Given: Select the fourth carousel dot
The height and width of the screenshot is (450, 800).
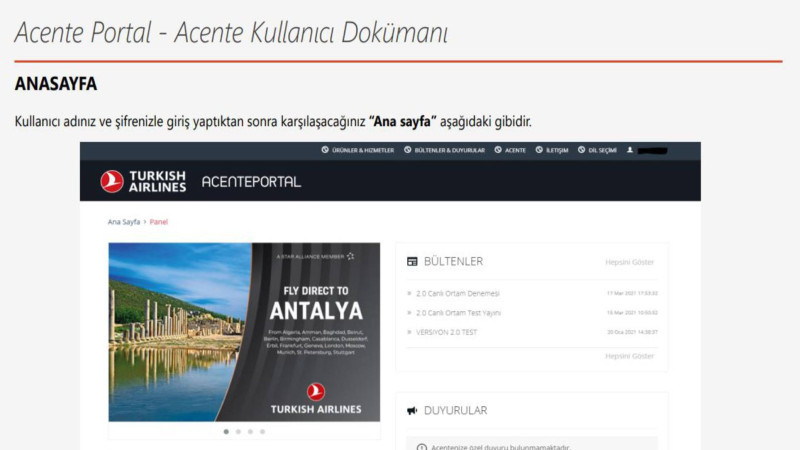Looking at the screenshot, I should click(x=263, y=432).
